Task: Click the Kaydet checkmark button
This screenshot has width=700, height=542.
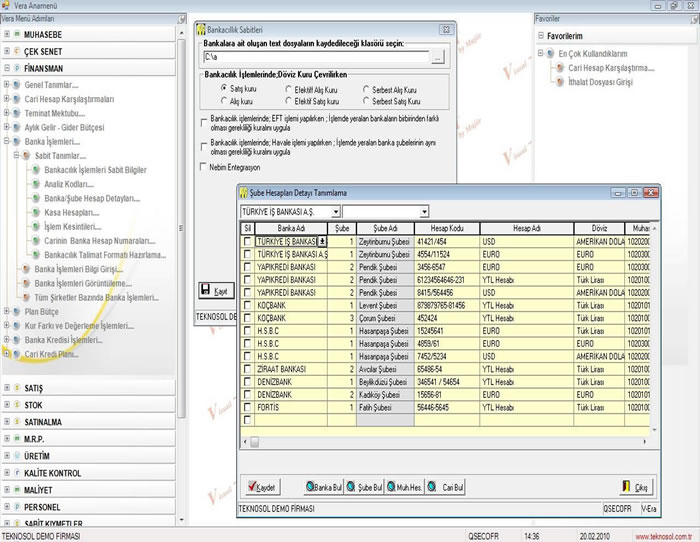Action: pos(262,487)
